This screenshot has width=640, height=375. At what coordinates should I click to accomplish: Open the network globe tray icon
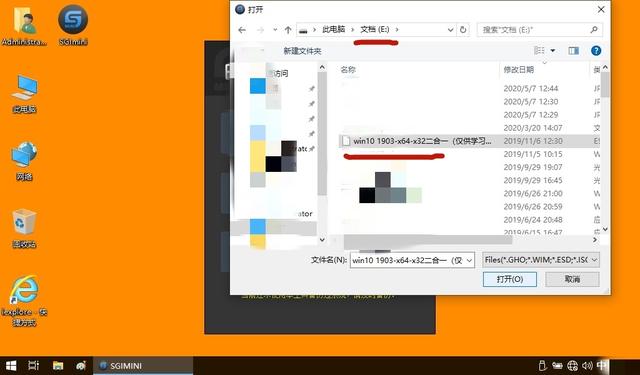point(572,366)
